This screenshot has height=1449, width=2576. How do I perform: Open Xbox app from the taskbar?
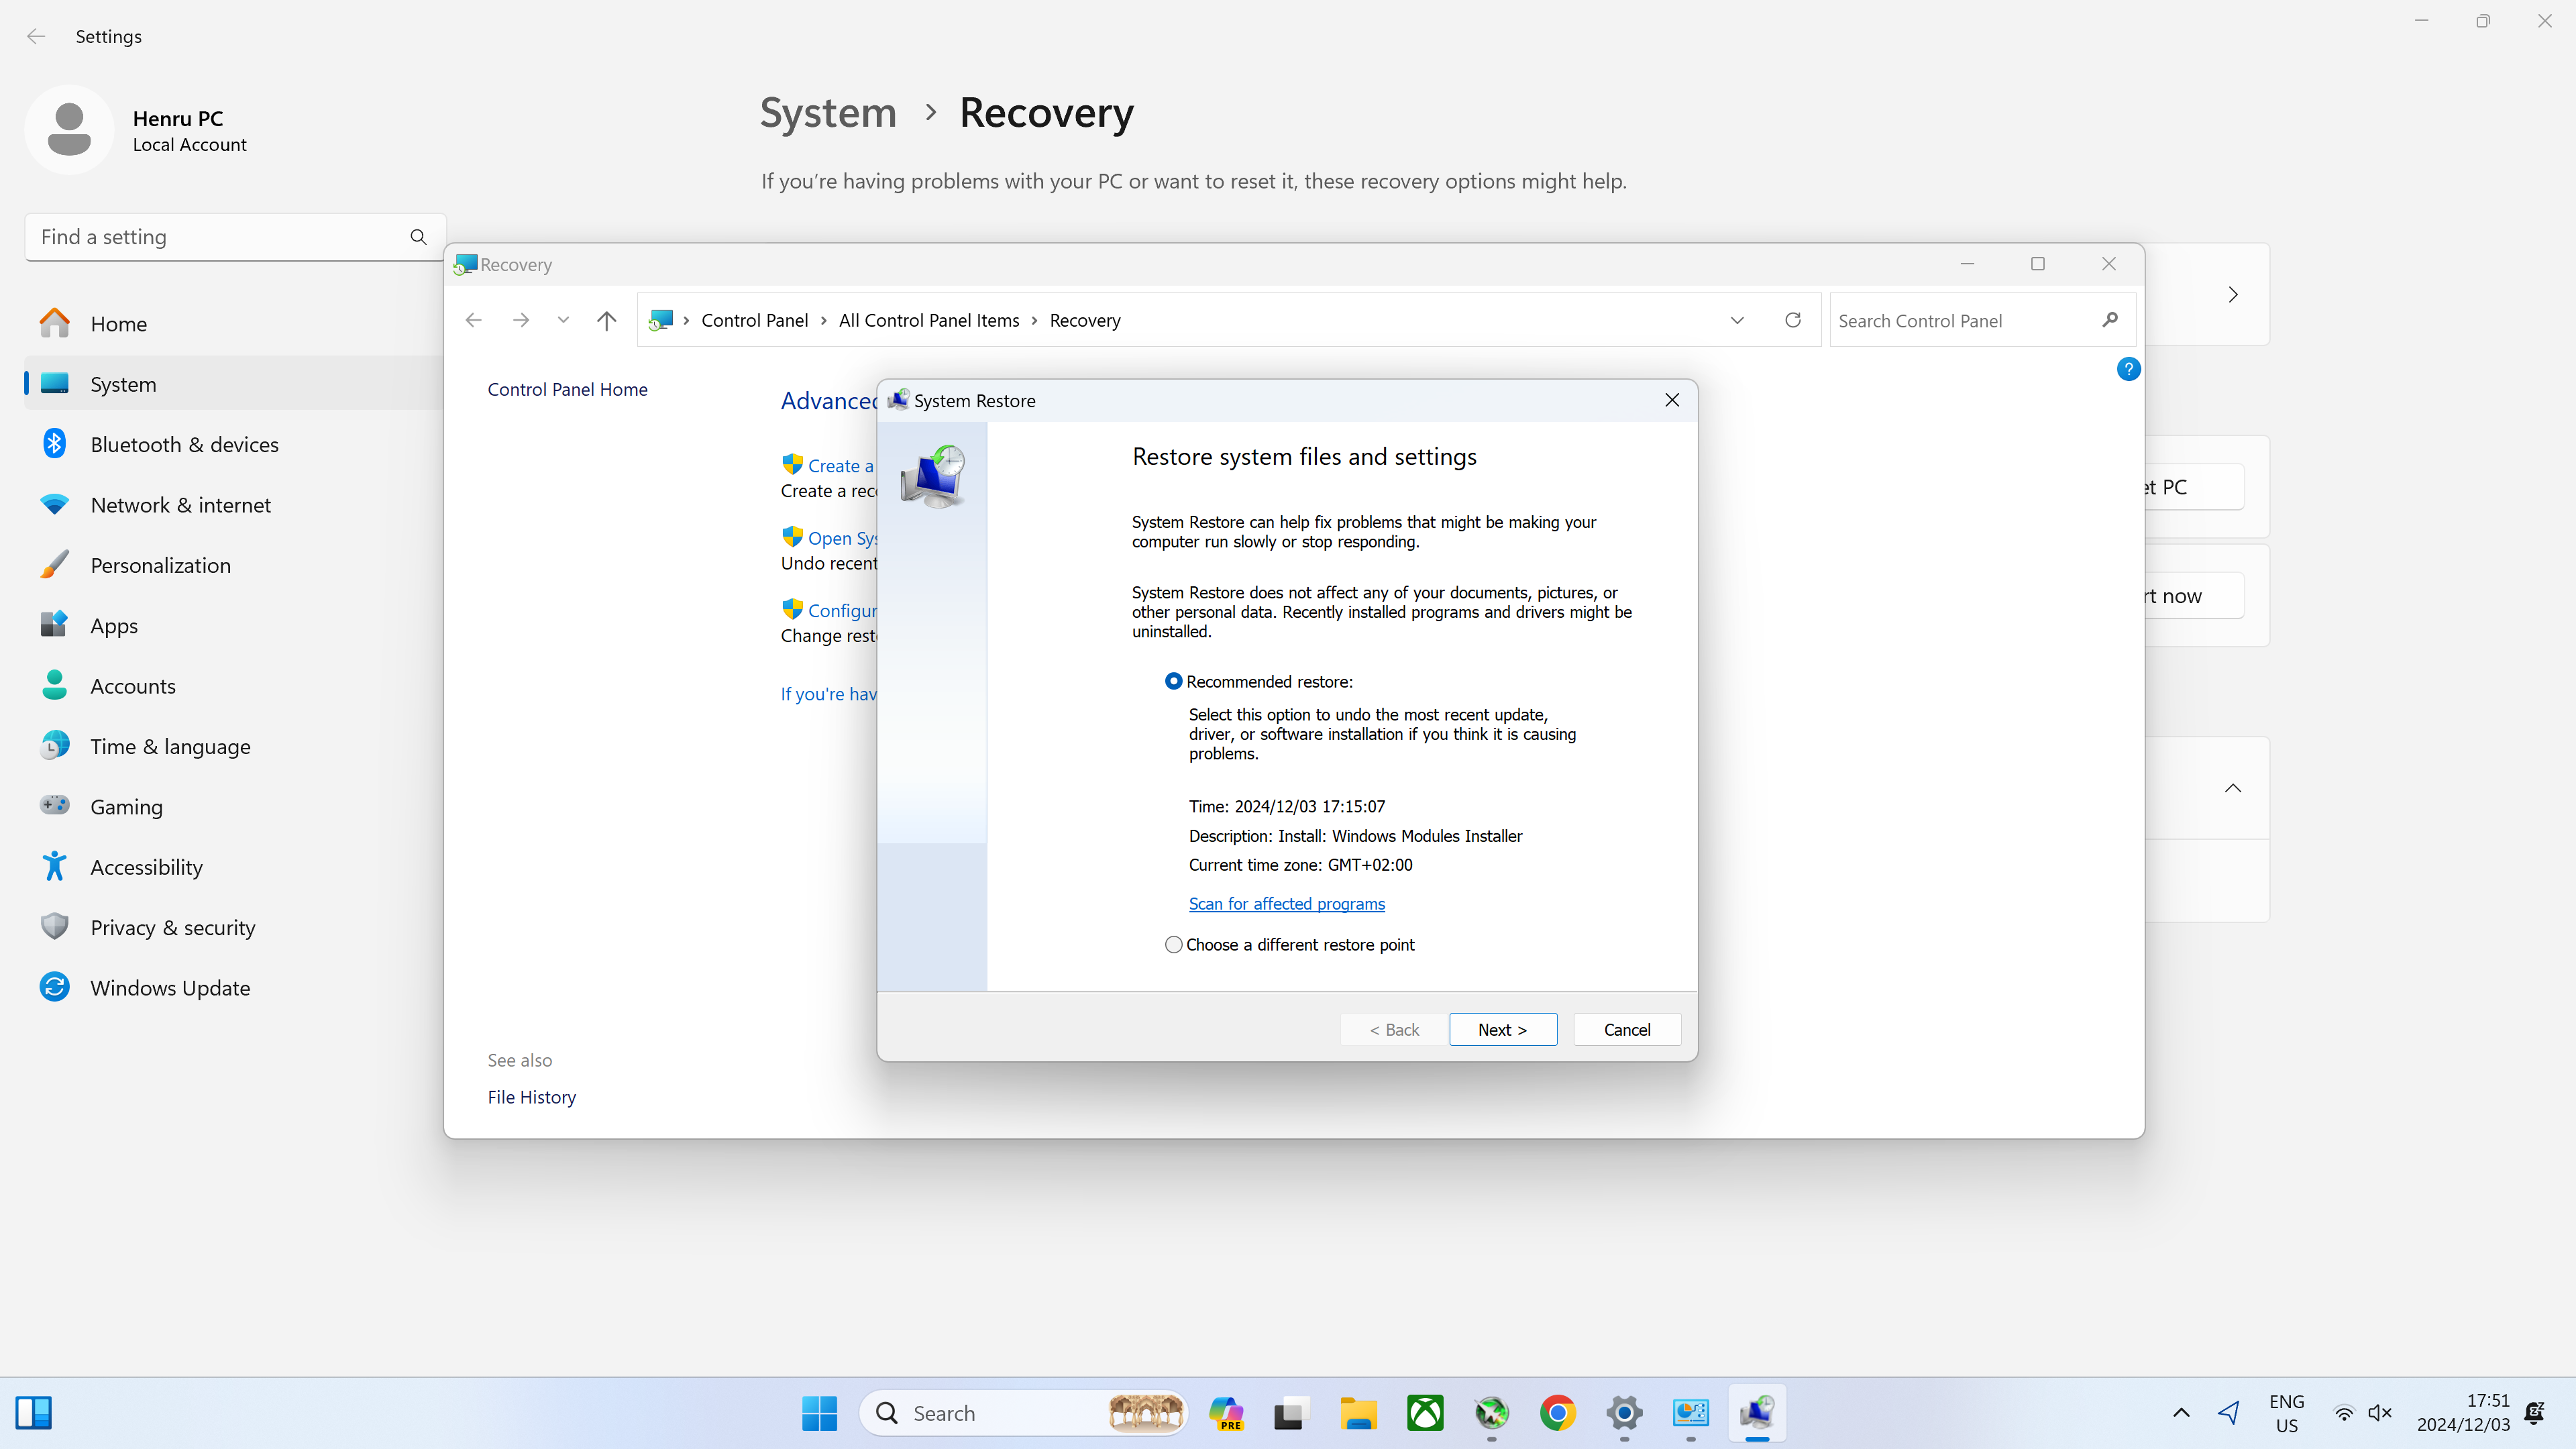click(1425, 1413)
